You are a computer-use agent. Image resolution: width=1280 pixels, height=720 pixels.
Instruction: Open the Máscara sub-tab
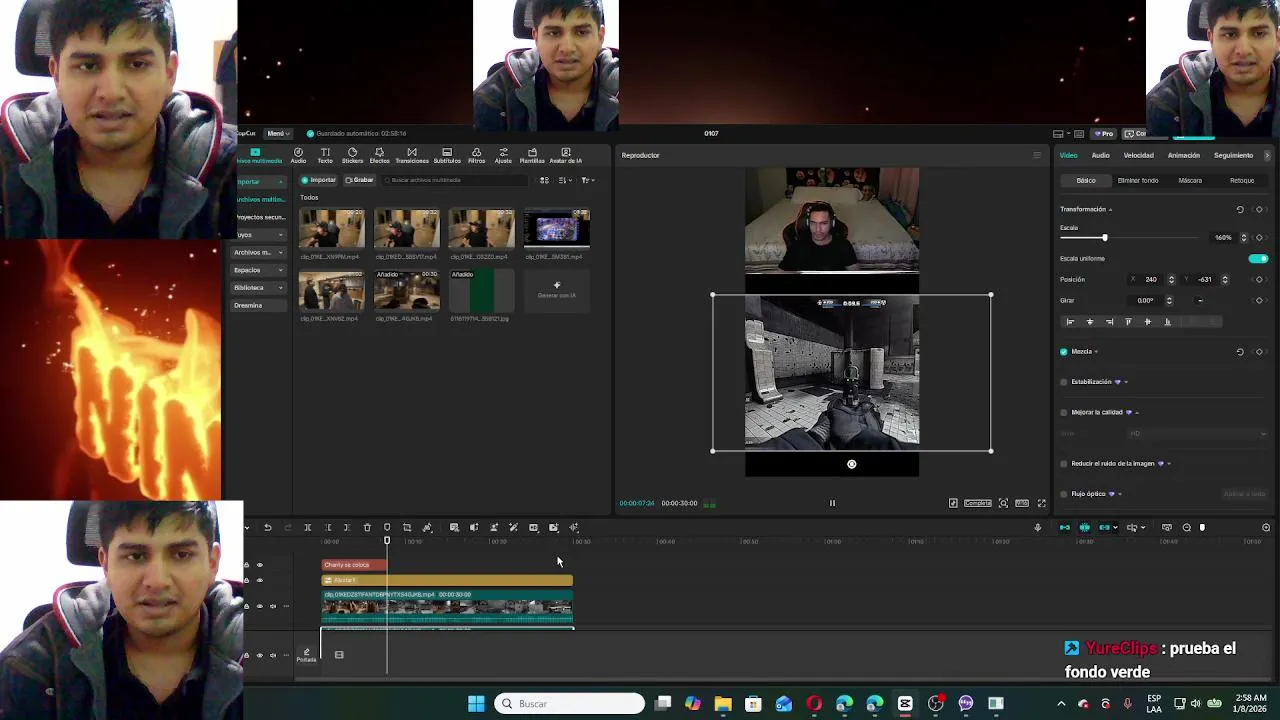coord(1190,181)
